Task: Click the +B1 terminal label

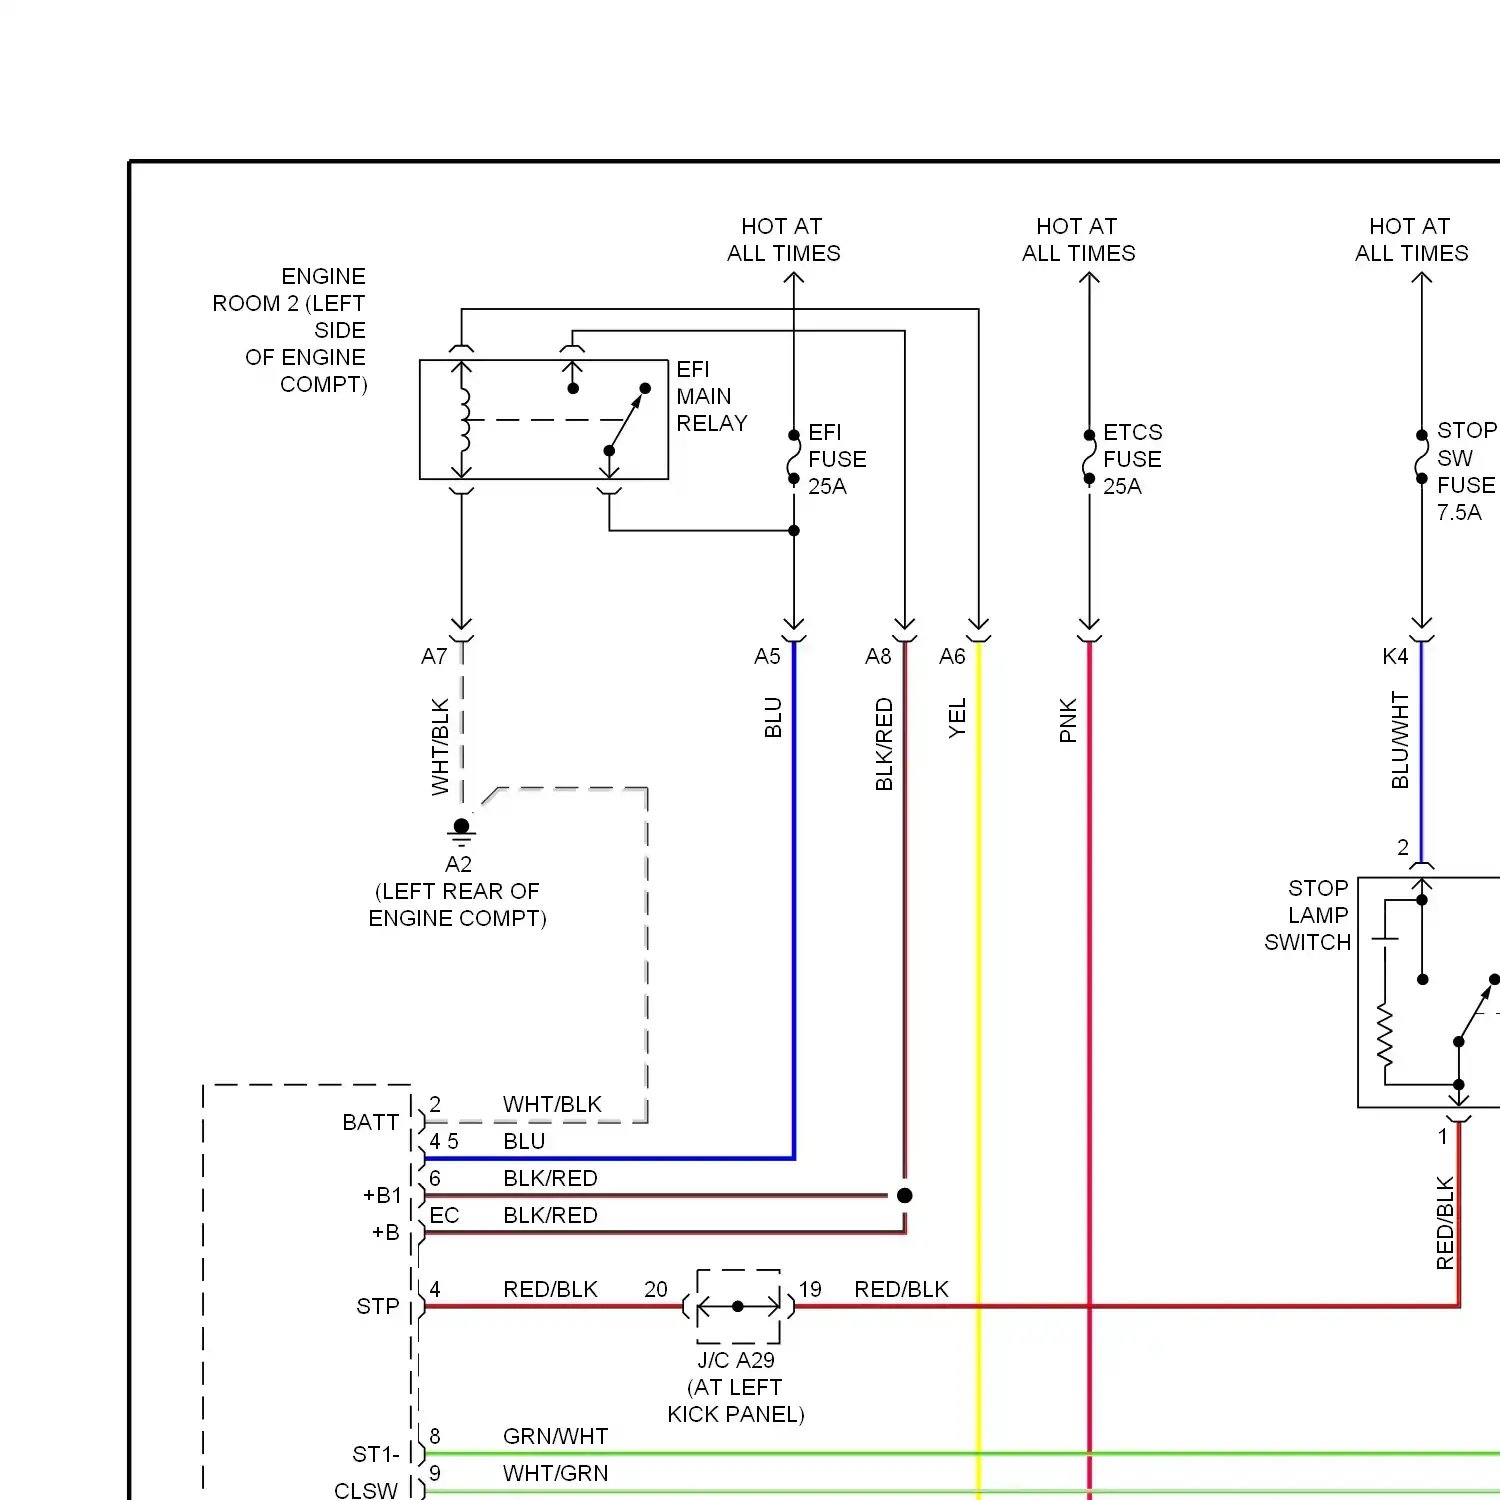Action: click(x=382, y=1195)
